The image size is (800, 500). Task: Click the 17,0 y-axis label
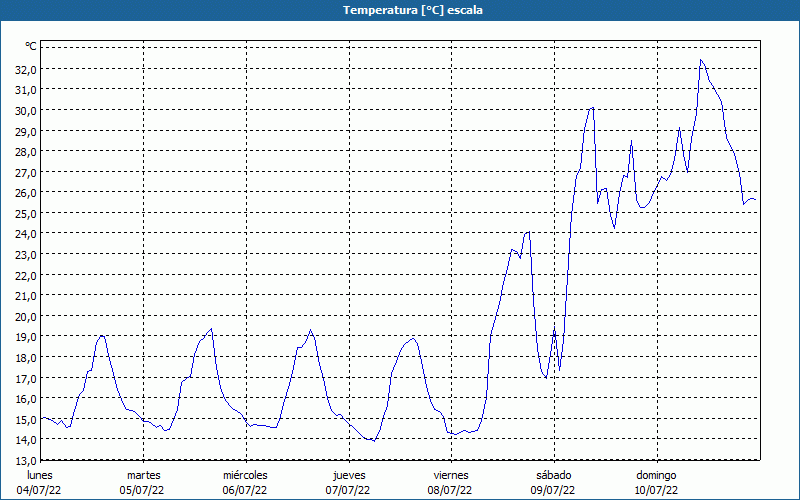pyautogui.click(x=26, y=378)
